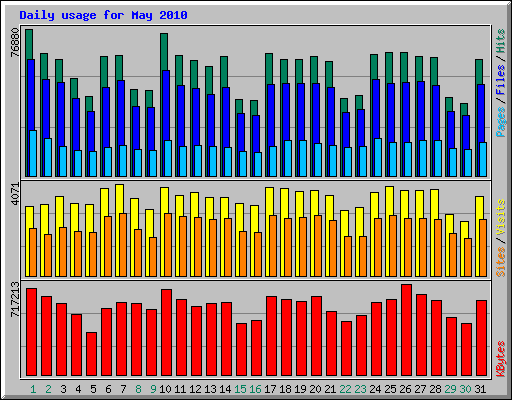Click day label 18 on the x-axis
This screenshot has width=512, height=400.
coord(285,389)
